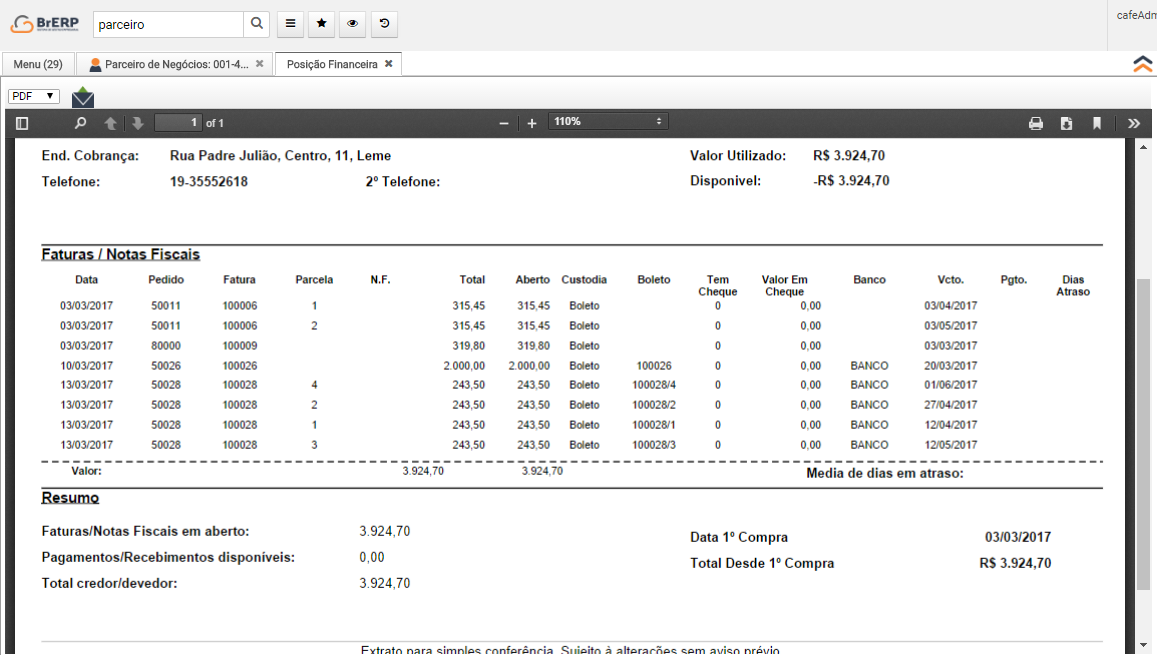Toggle the eye view icon in header
The image size is (1157, 655).
352,24
